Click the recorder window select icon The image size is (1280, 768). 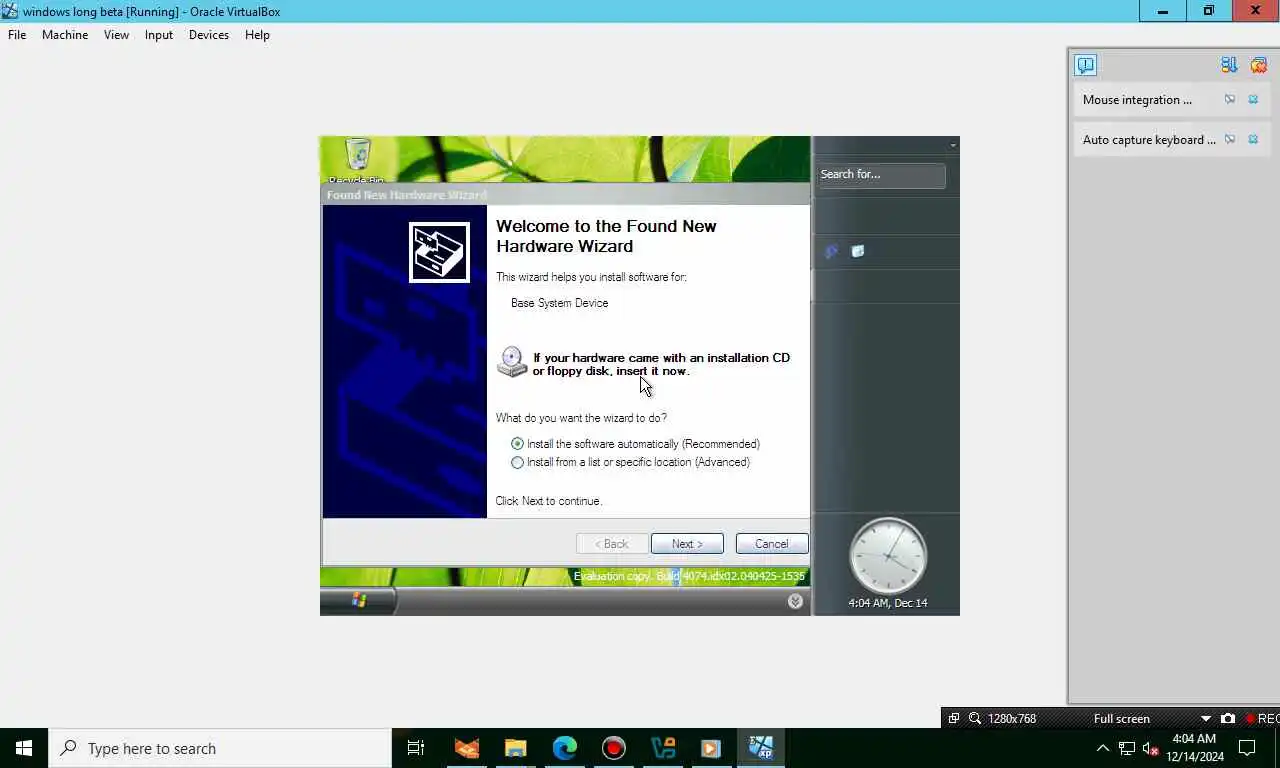(954, 718)
